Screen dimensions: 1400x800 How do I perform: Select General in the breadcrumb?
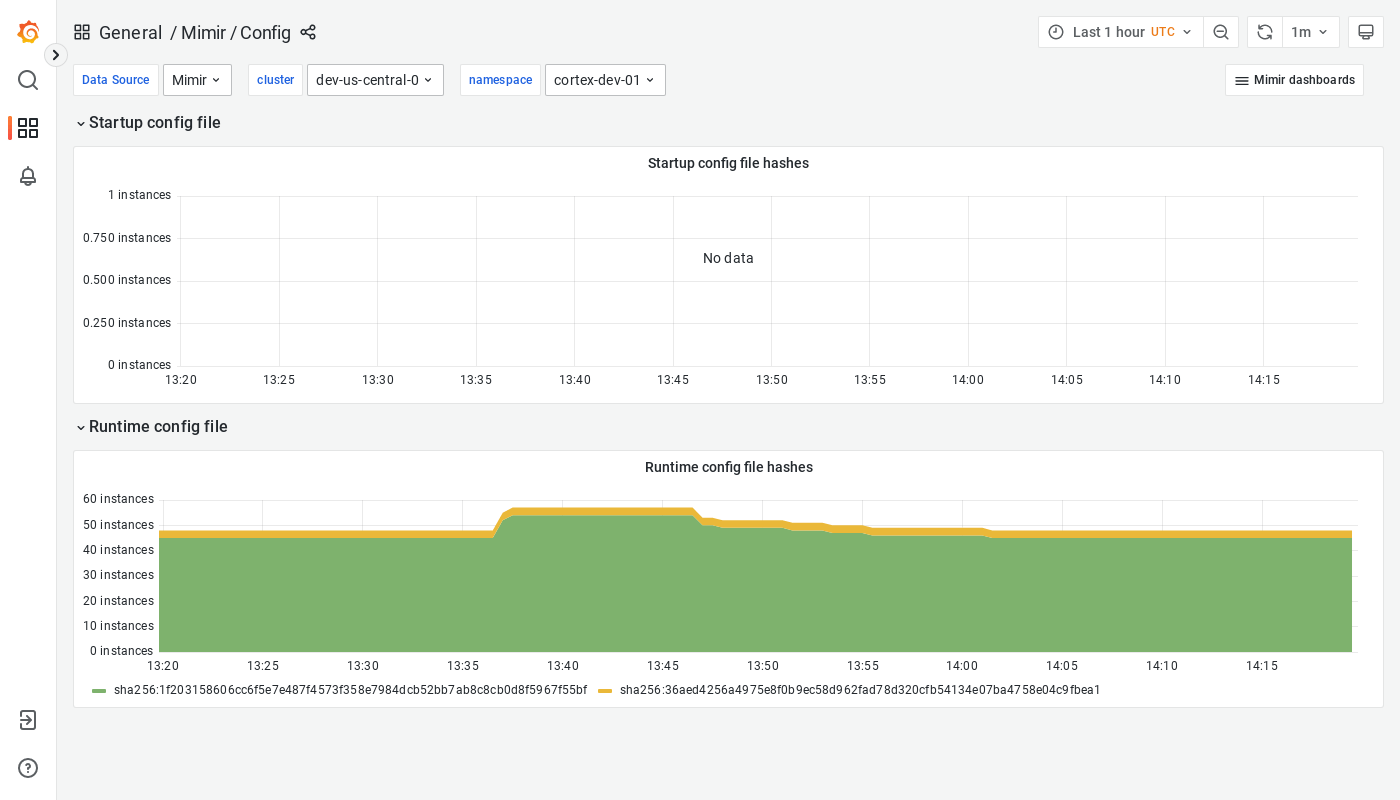(x=131, y=32)
